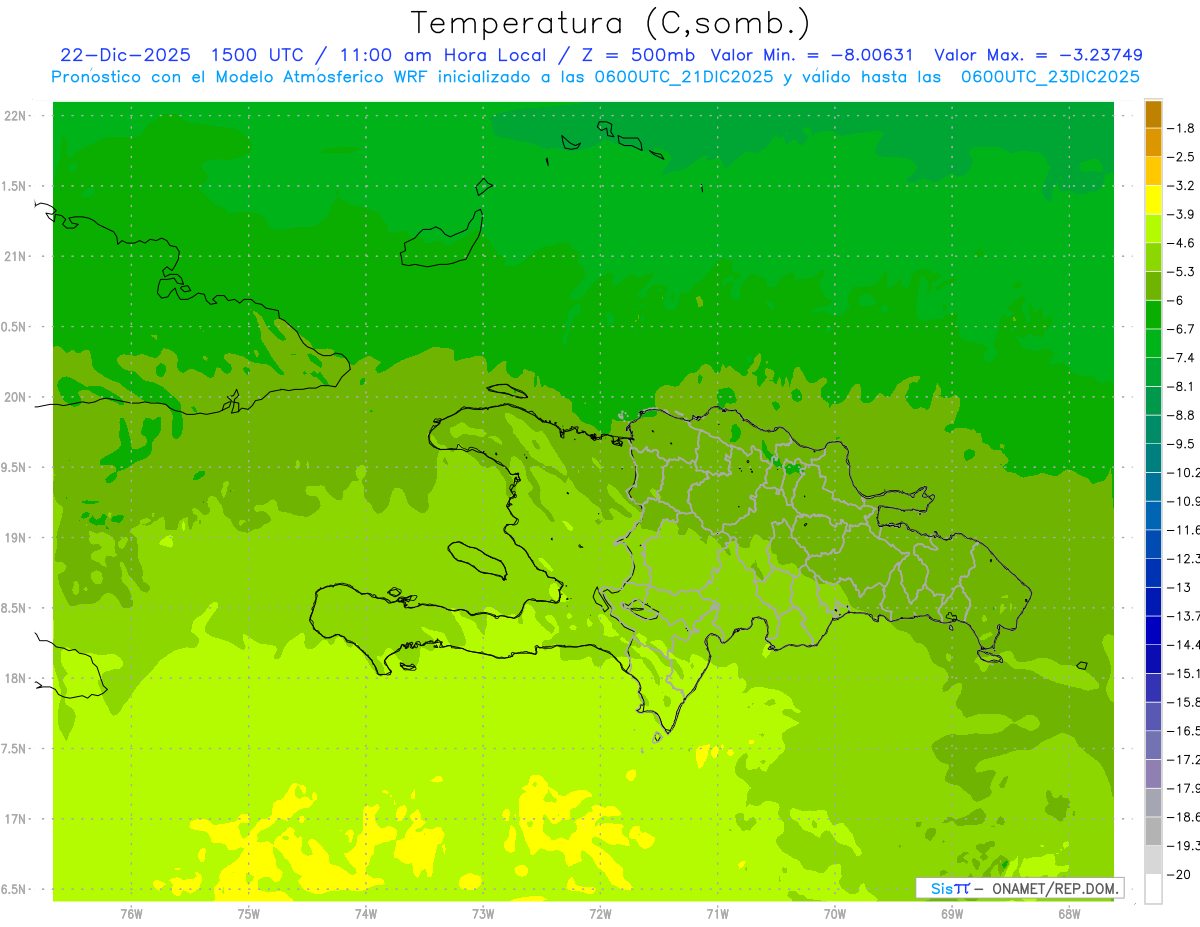Pick the white legend swatch below -20

pos(1153,889)
